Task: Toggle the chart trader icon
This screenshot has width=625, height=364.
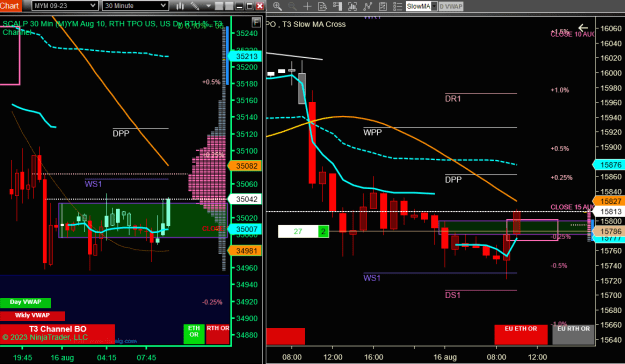Action: pyautogui.click(x=338, y=6)
